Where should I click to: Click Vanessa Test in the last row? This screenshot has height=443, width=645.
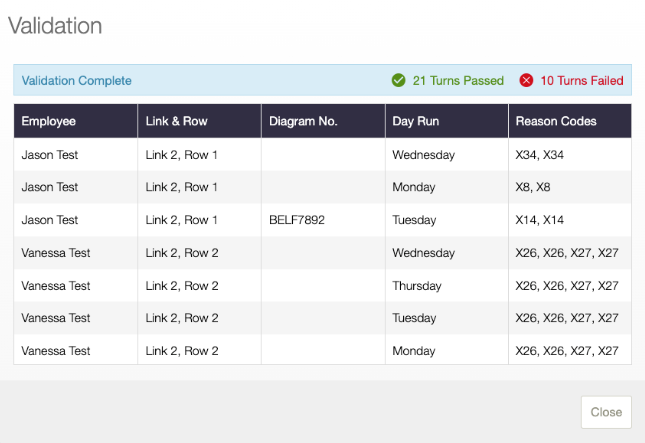[56, 351]
